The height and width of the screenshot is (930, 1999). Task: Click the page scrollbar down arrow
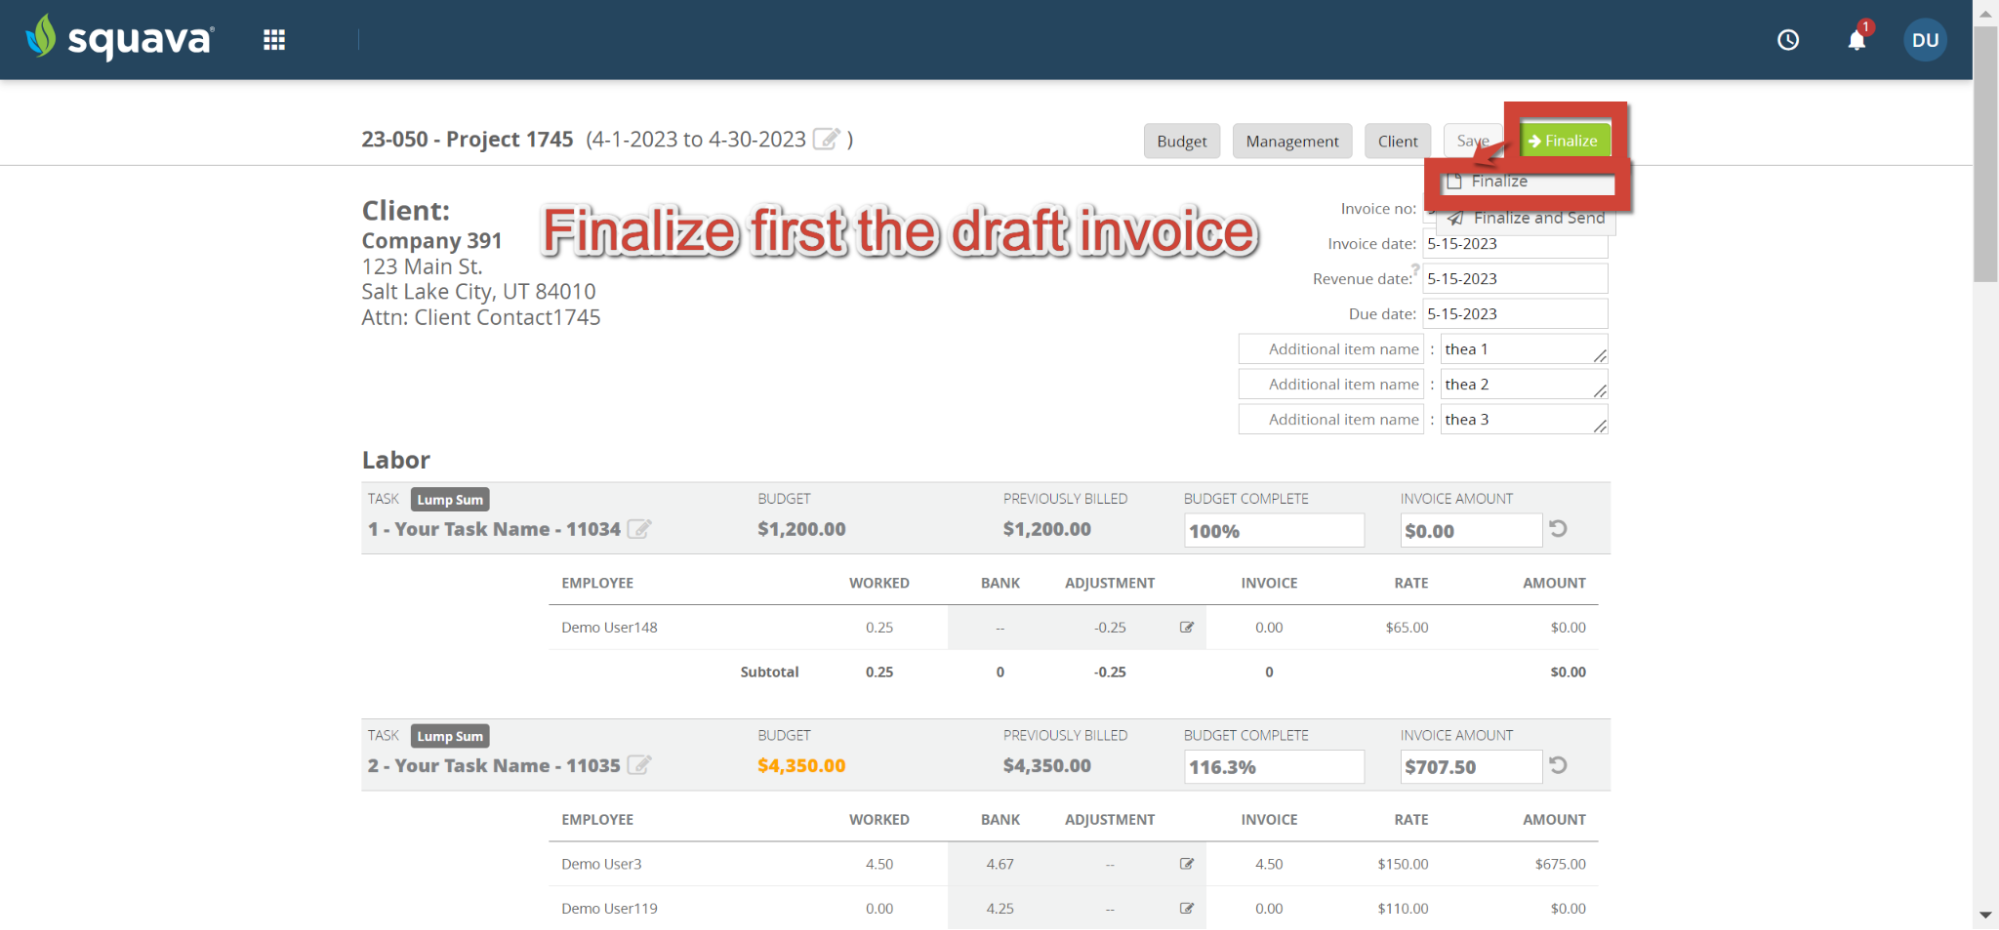1985,915
